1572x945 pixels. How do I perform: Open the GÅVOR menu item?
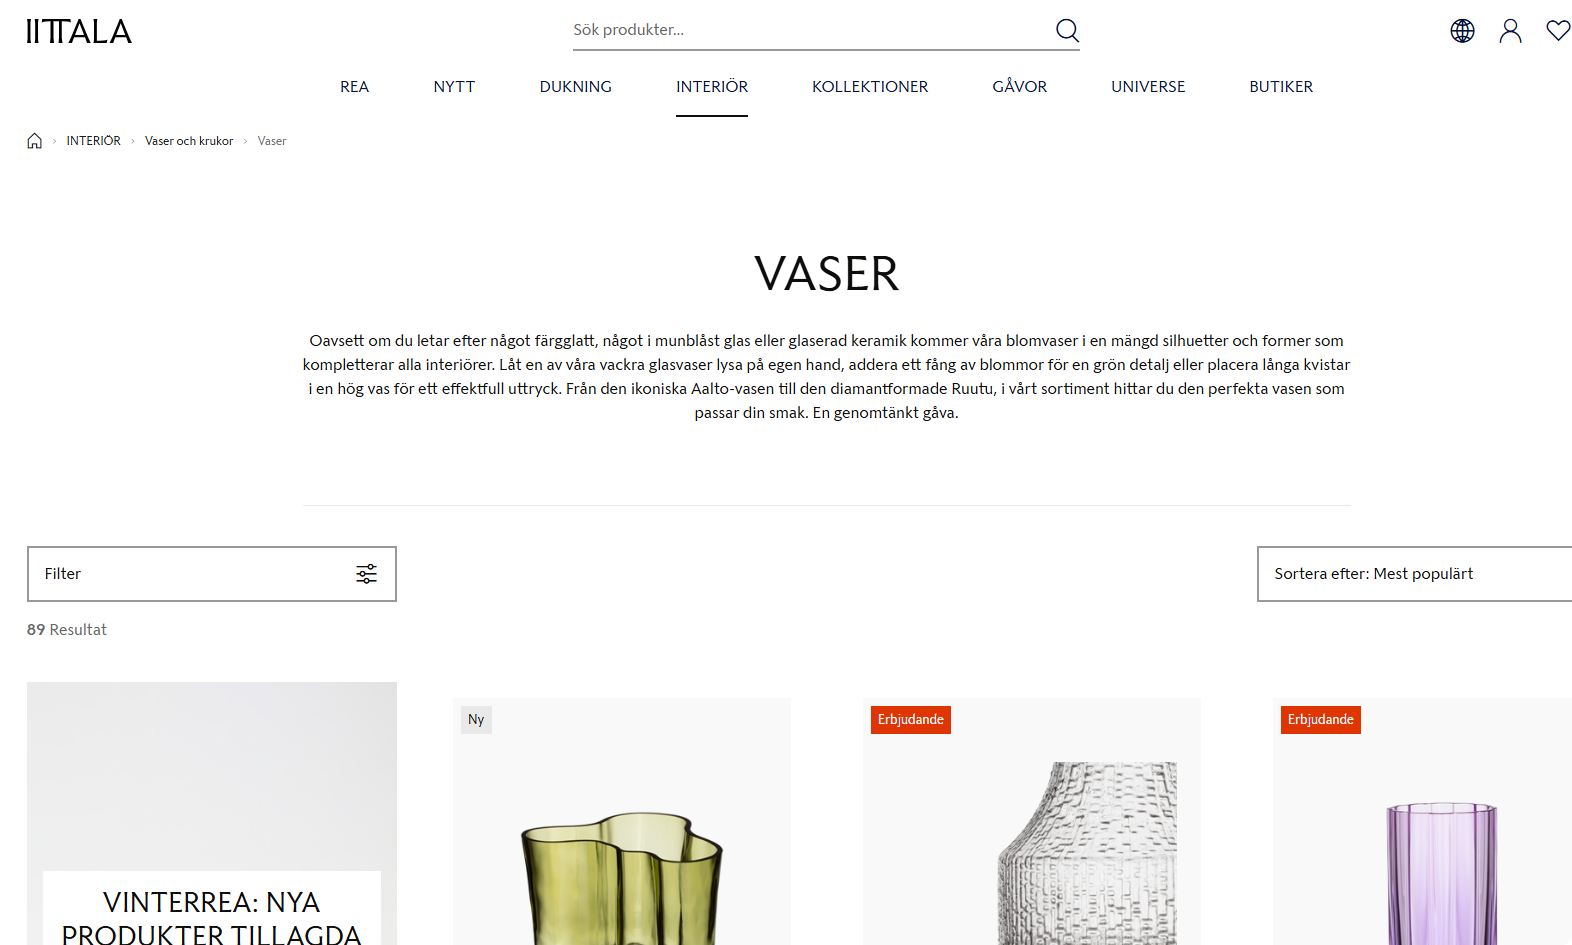point(1020,87)
